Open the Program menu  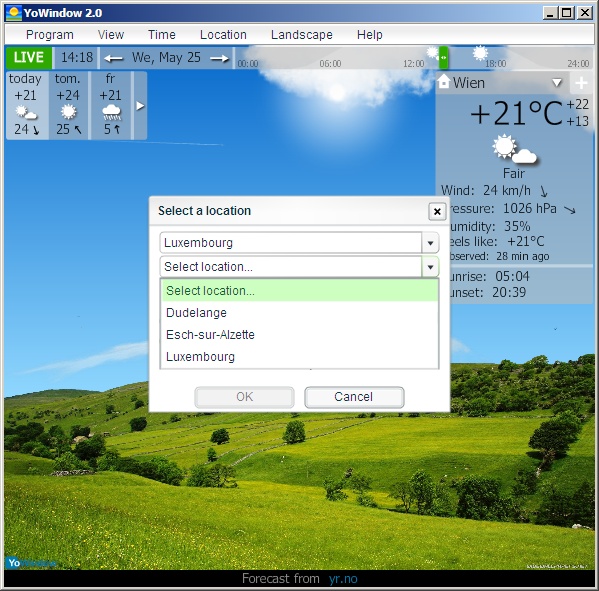pos(50,35)
